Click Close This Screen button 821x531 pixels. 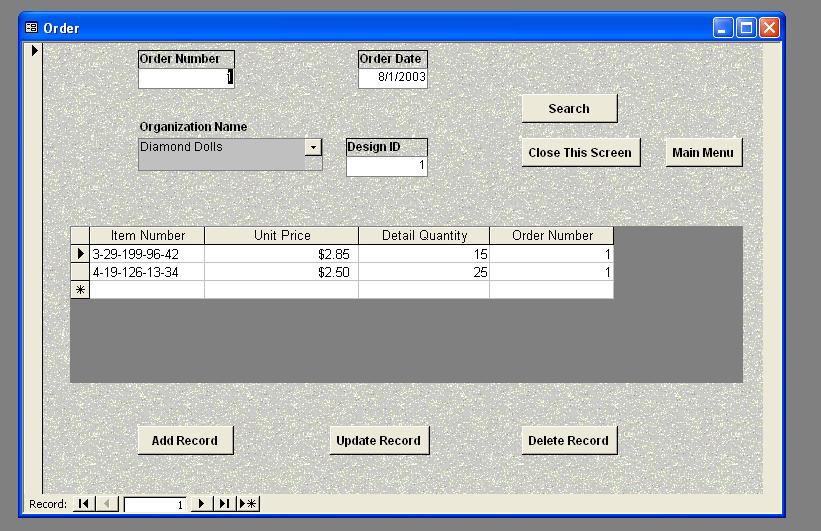pyautogui.click(x=580, y=153)
